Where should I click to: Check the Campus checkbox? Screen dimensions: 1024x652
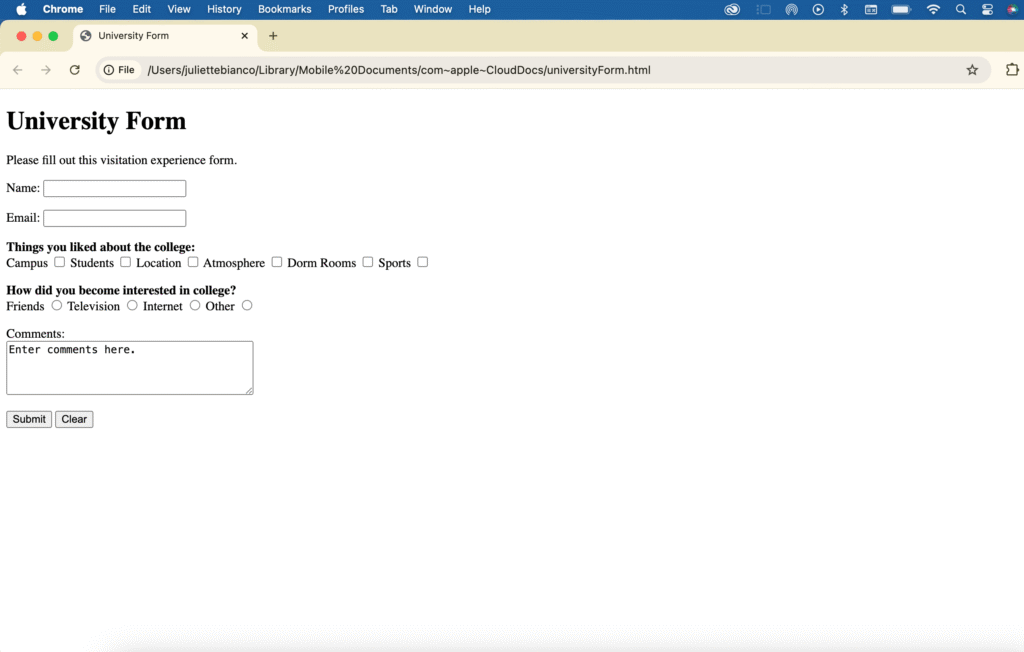(x=60, y=262)
